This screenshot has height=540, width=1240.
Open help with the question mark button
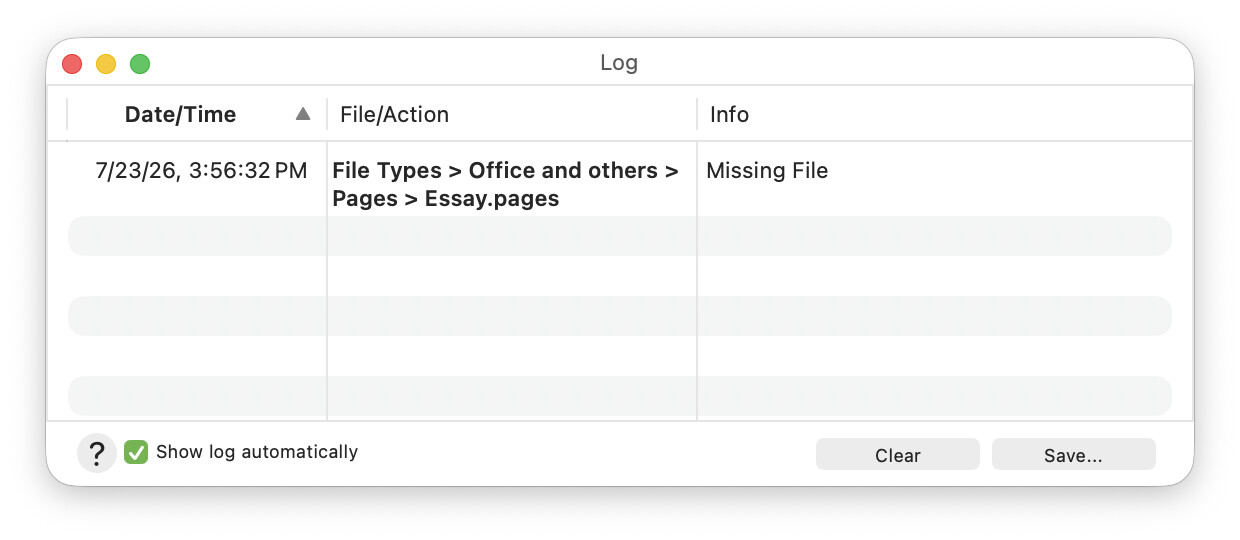point(97,454)
